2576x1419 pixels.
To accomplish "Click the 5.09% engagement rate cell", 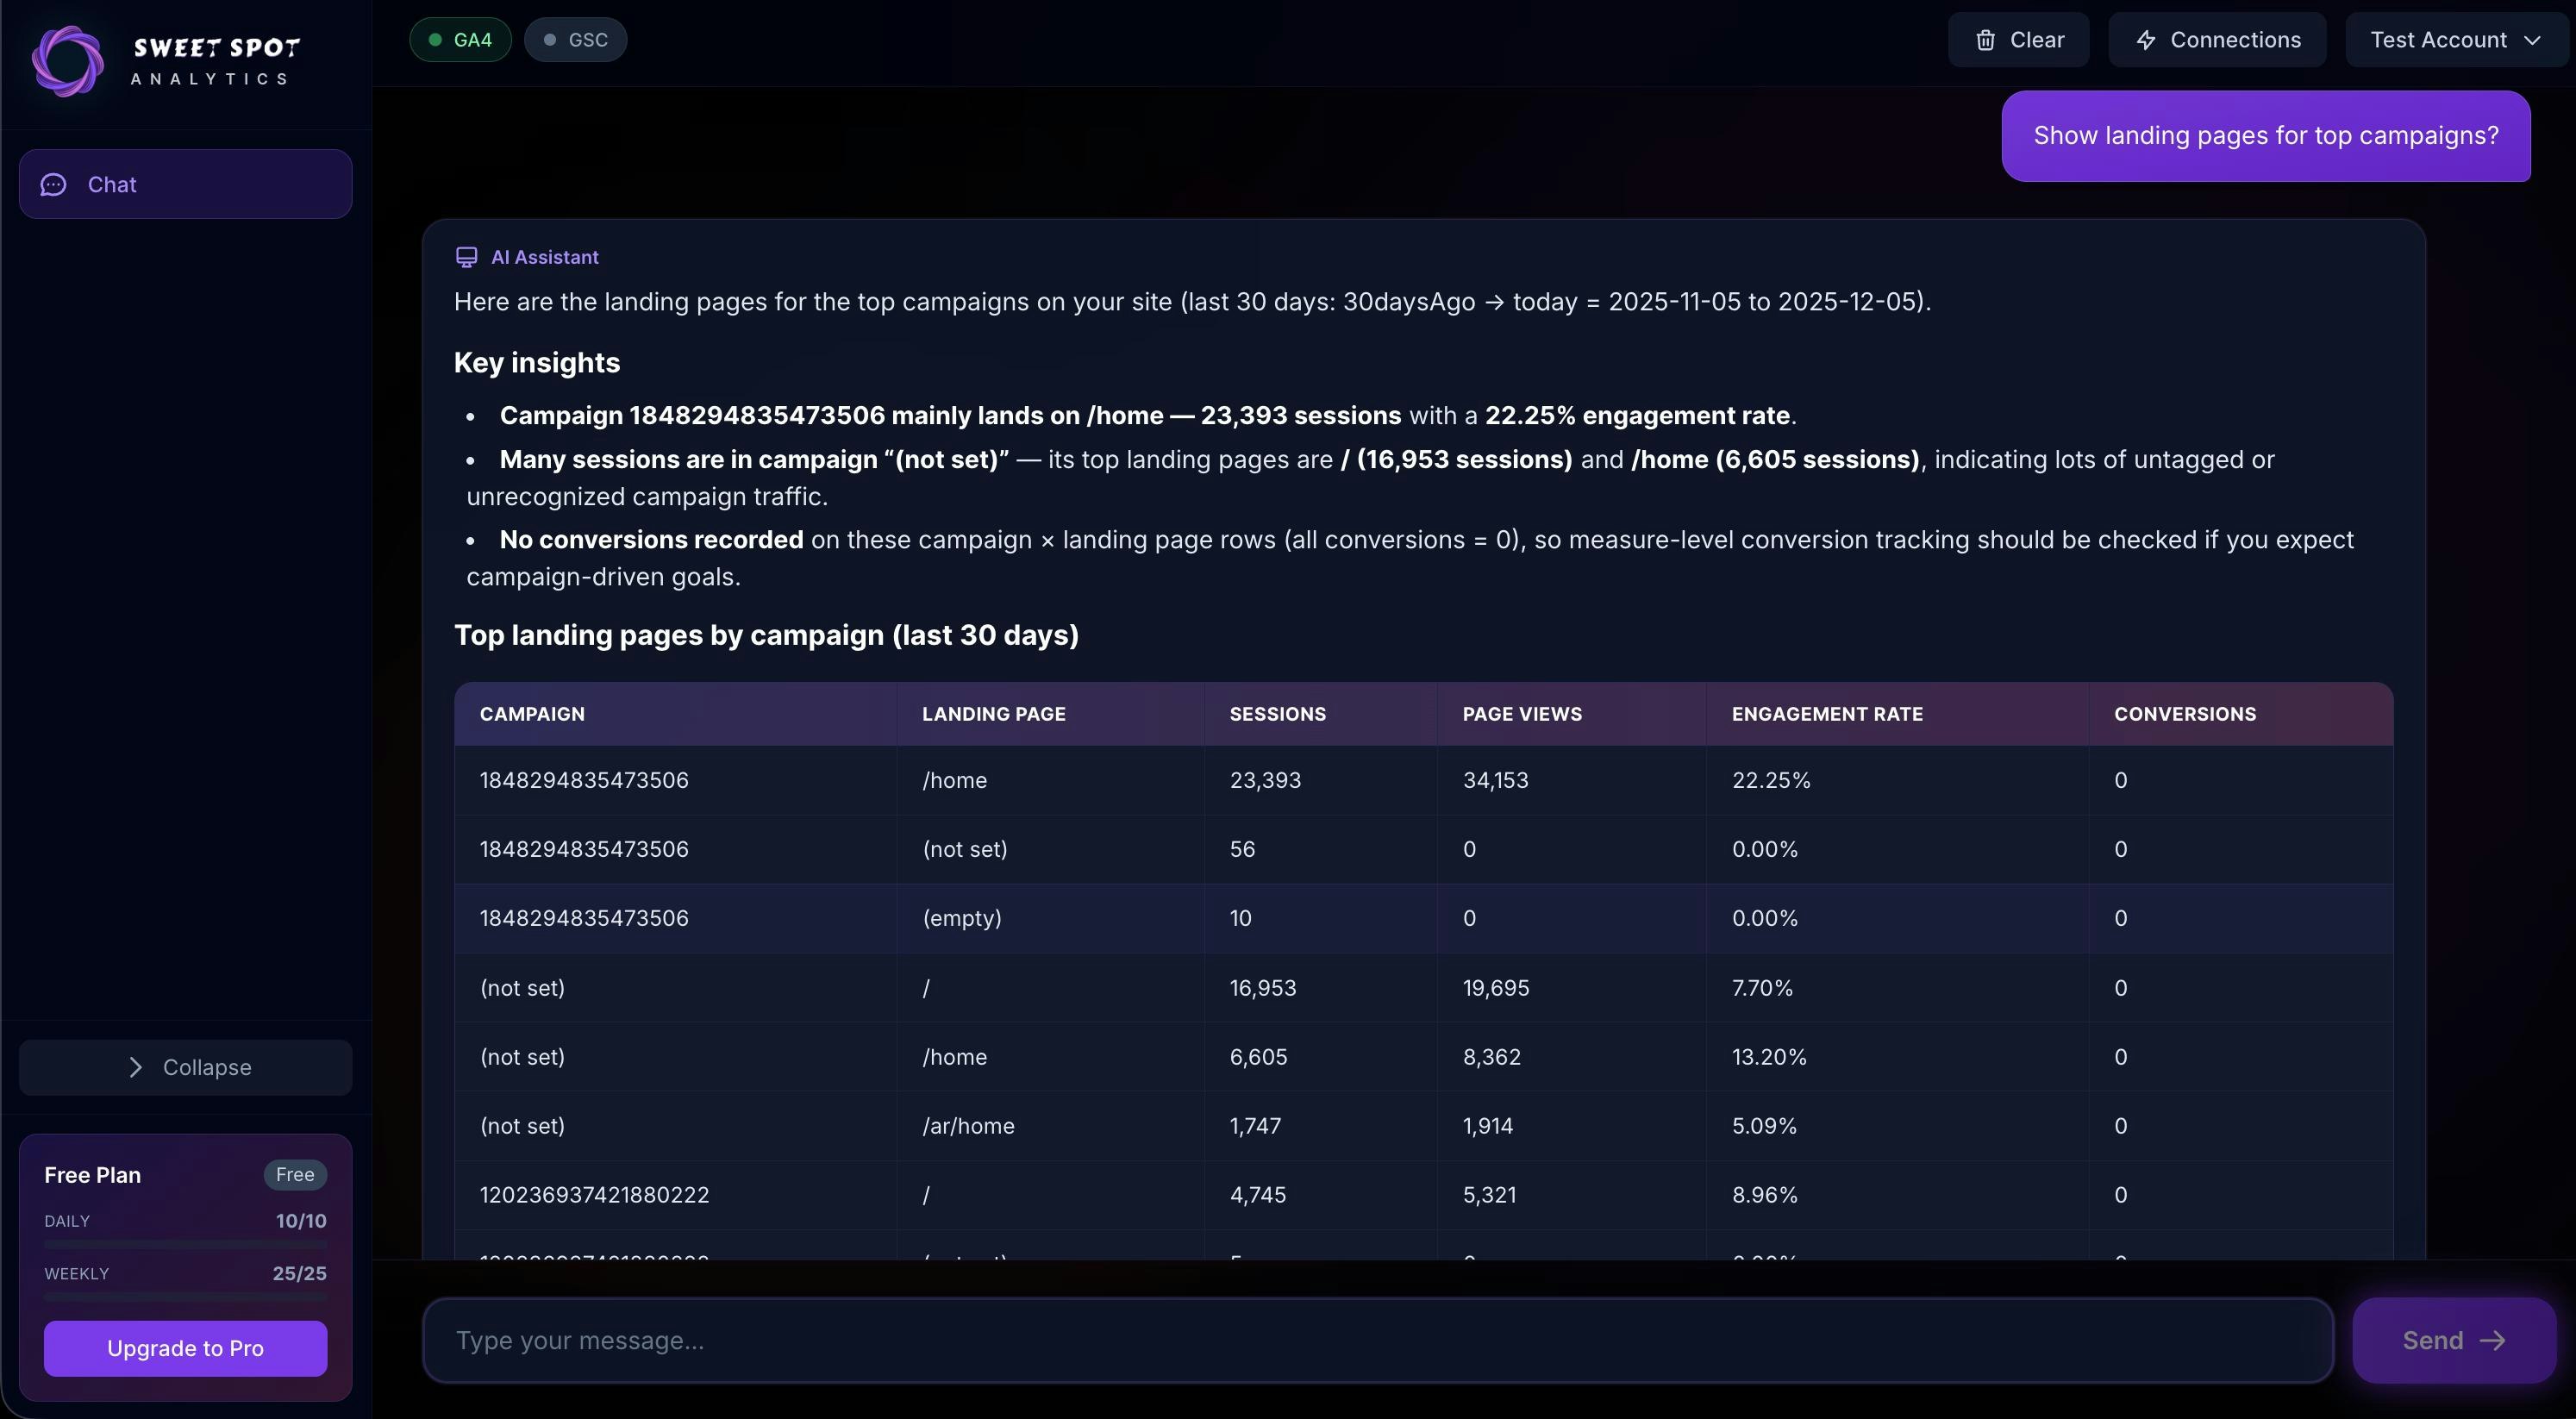I will point(1897,1126).
